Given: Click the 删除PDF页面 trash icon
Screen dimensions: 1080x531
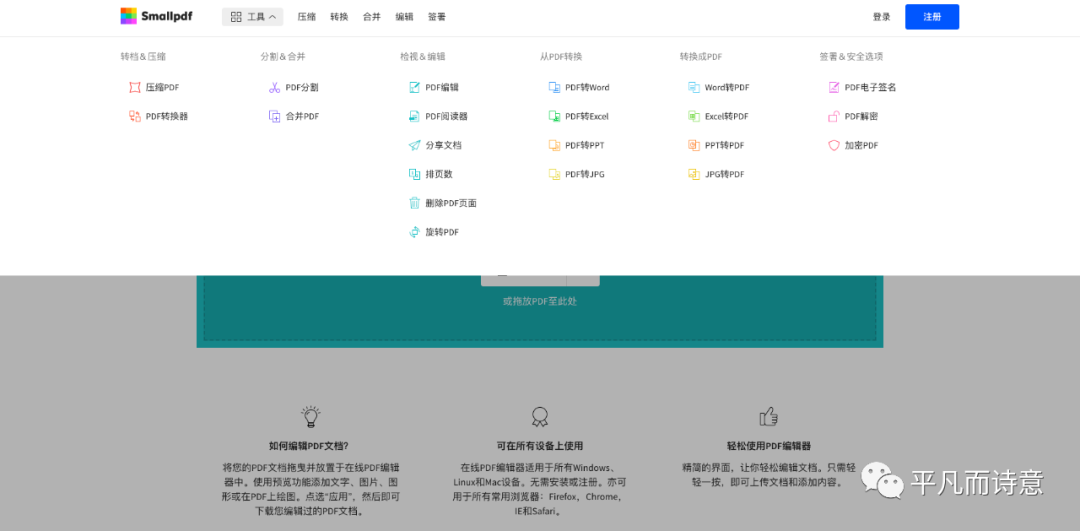Looking at the screenshot, I should (x=414, y=203).
